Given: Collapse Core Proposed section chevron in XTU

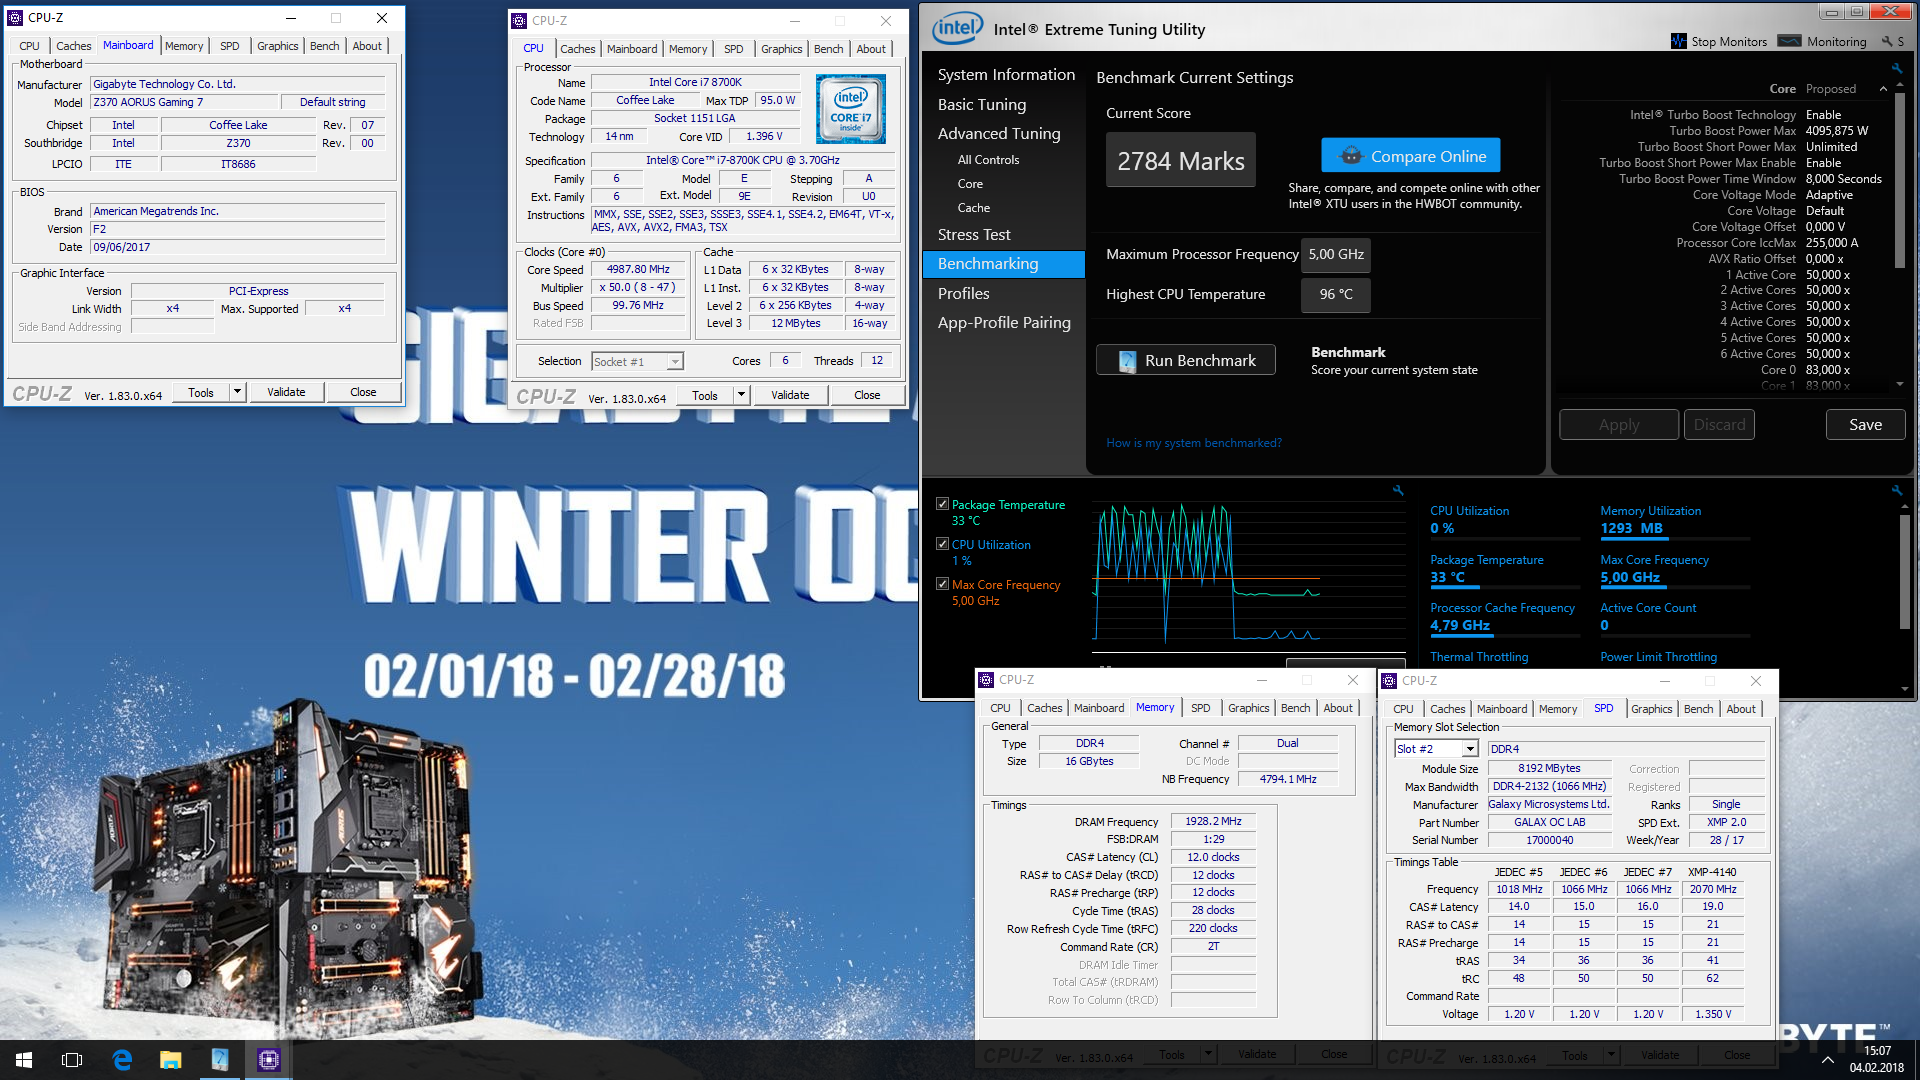Looking at the screenshot, I should click(1883, 89).
